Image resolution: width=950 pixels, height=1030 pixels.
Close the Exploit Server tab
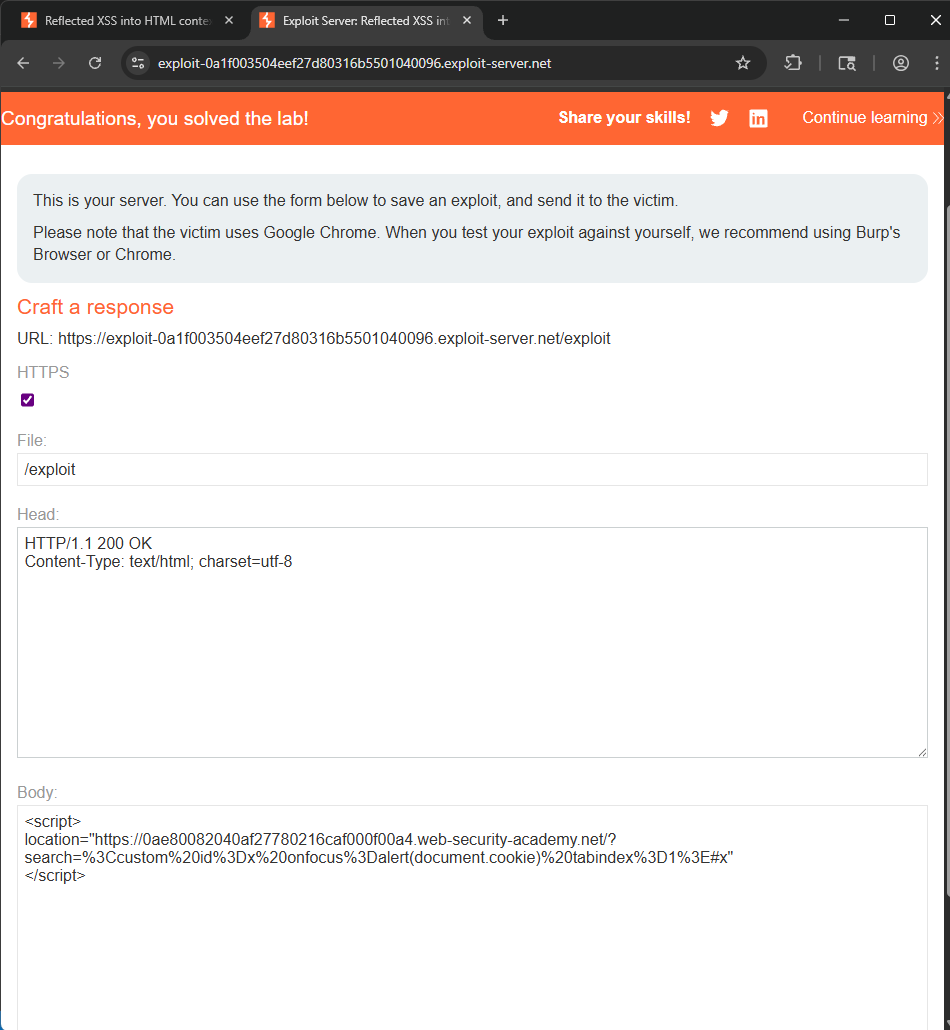click(466, 20)
